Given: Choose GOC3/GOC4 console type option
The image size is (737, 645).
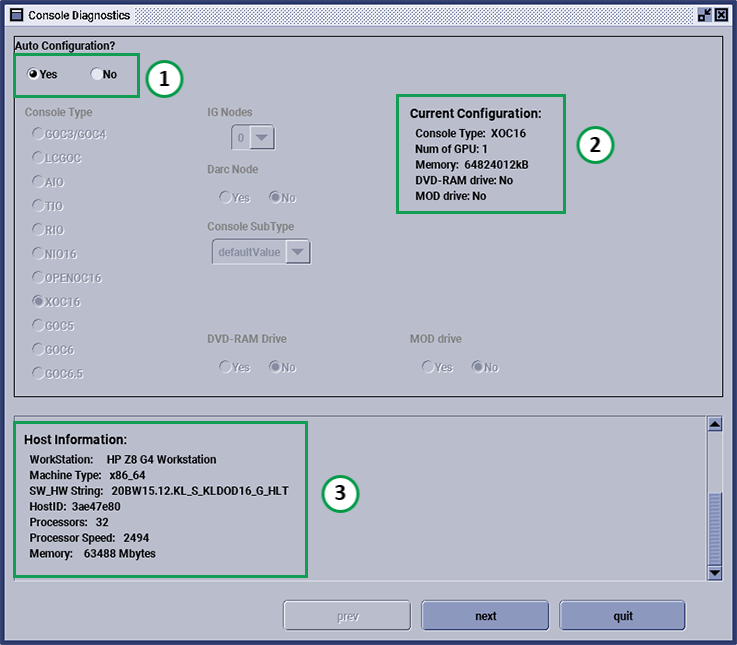Looking at the screenshot, I should point(38,133).
